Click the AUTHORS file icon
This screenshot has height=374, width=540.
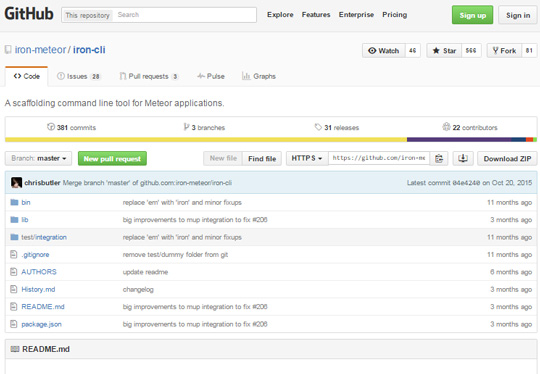pos(14,272)
